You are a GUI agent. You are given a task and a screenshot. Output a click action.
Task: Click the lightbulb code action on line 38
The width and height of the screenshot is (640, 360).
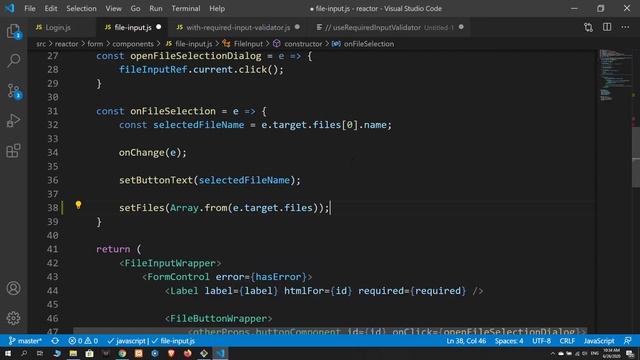point(78,205)
